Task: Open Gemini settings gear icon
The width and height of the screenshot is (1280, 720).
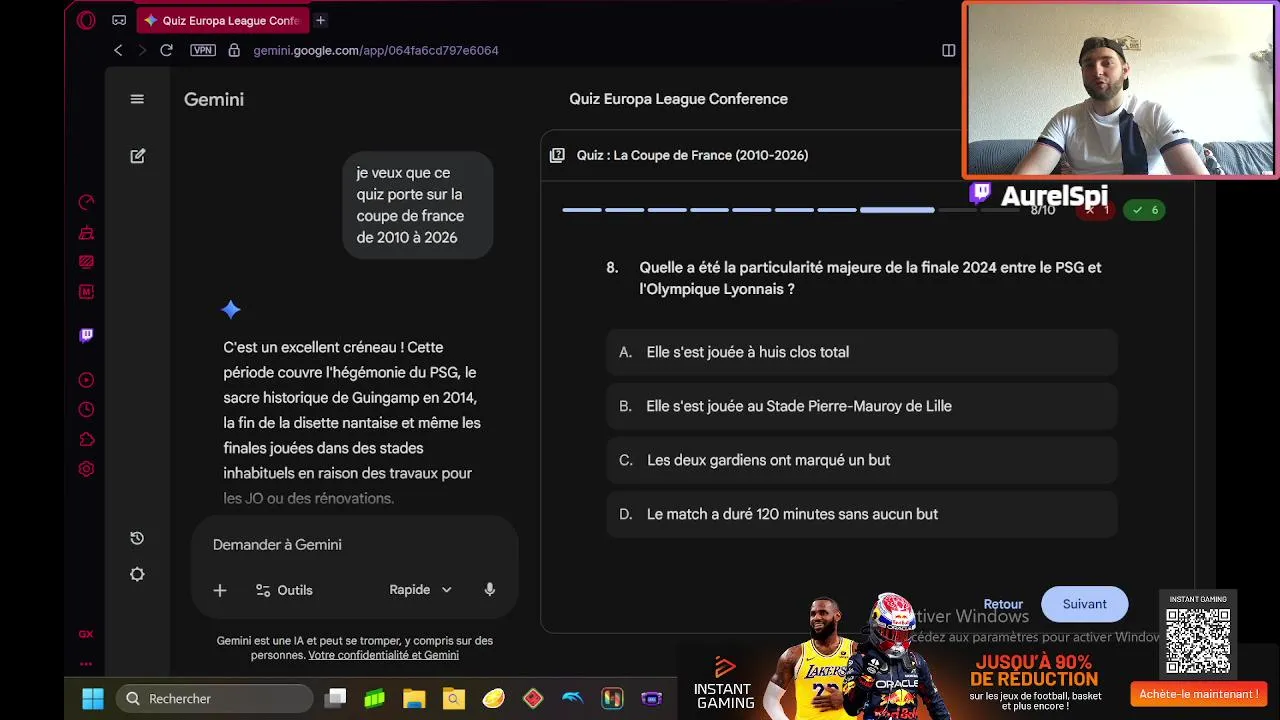Action: click(137, 574)
